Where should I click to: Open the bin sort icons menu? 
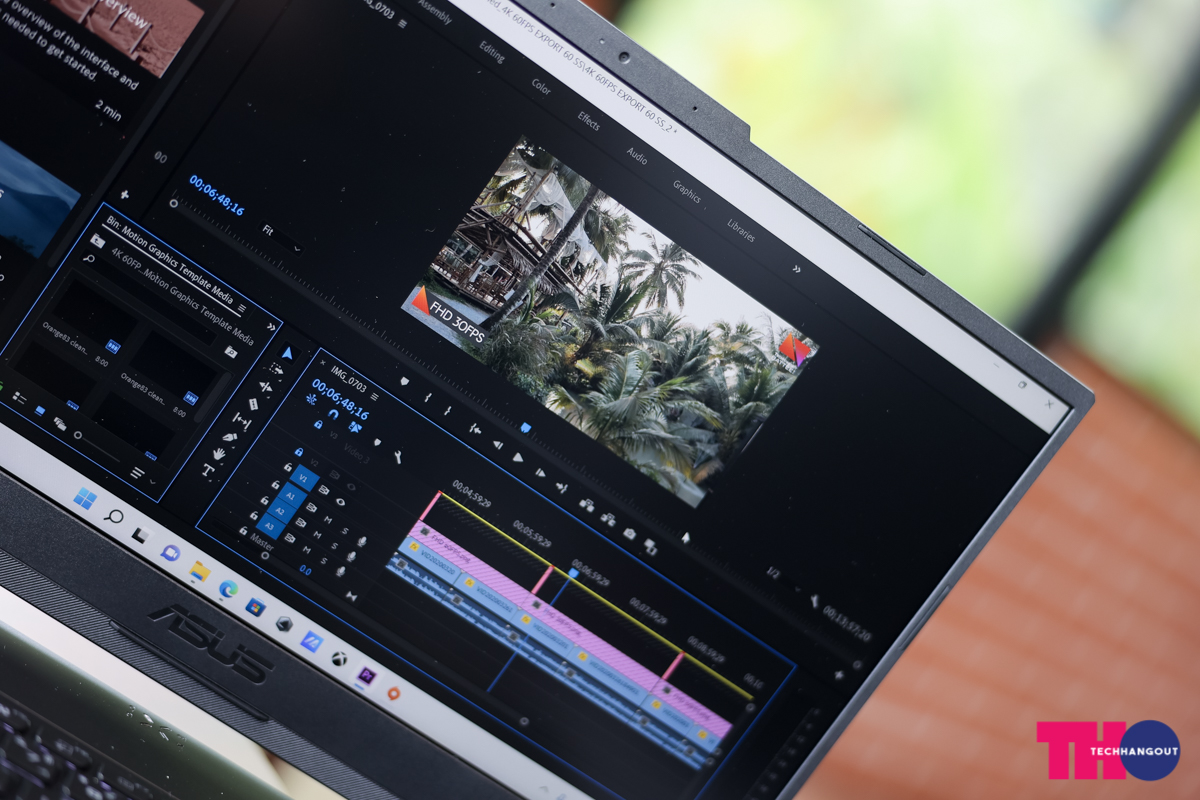tap(137, 472)
